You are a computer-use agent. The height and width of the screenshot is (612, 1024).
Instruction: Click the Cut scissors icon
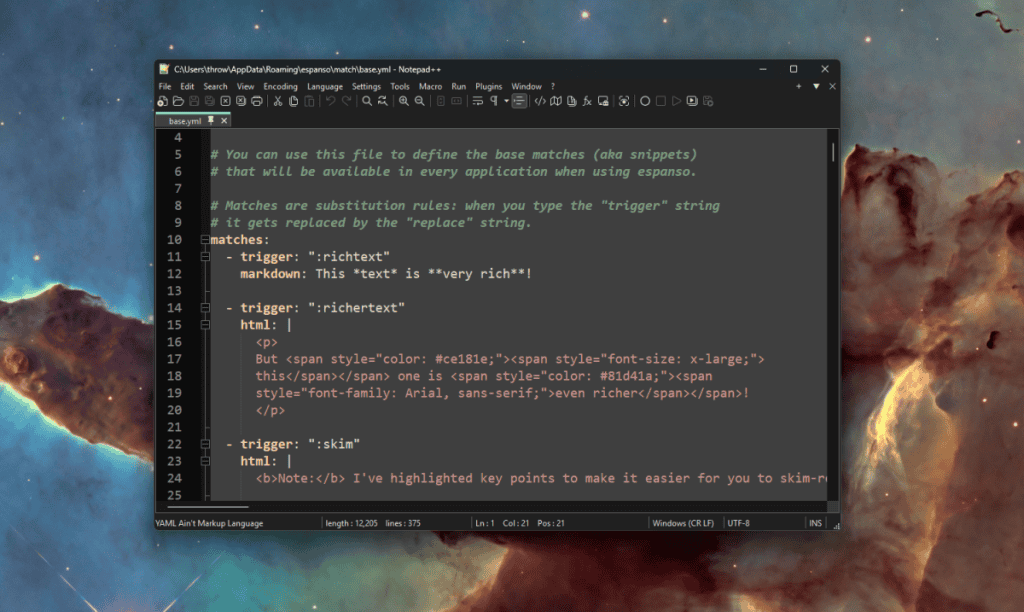(278, 101)
